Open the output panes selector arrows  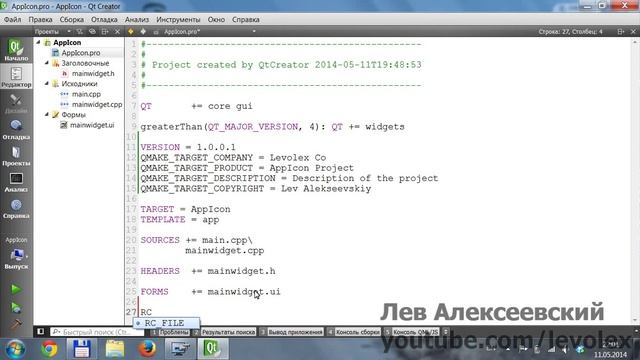[x=446, y=332]
